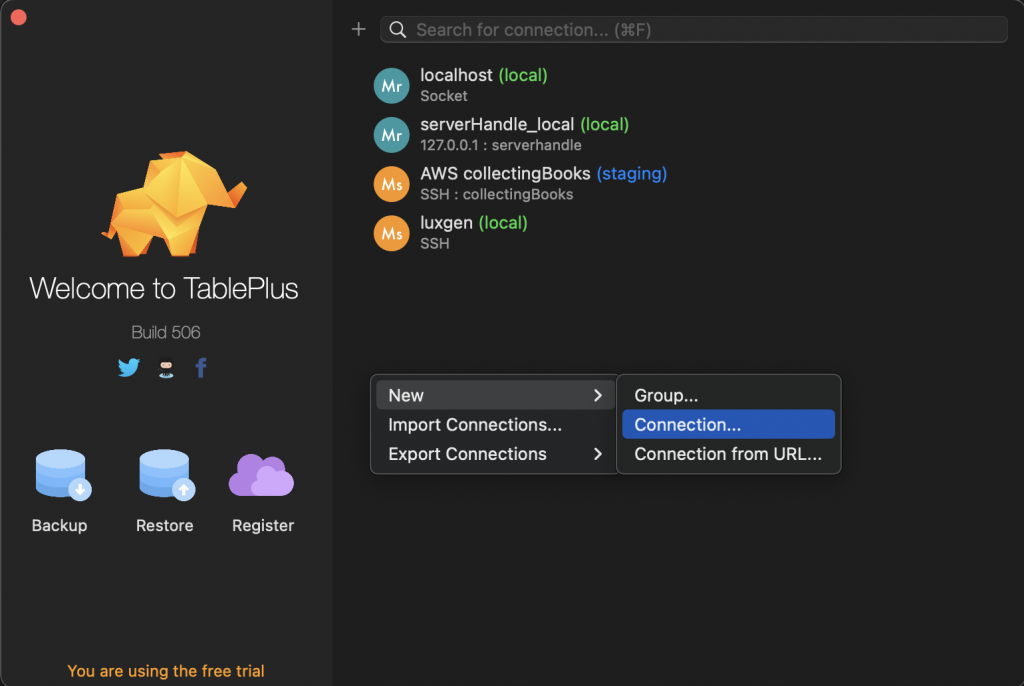Open the Facebook icon link

201,368
